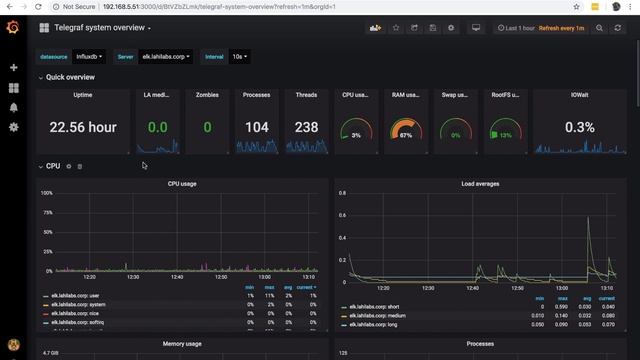The image size is (640, 360).
Task: Toggle elk.lahilabs.corp: softirq series in legend
Action: (x=78, y=322)
